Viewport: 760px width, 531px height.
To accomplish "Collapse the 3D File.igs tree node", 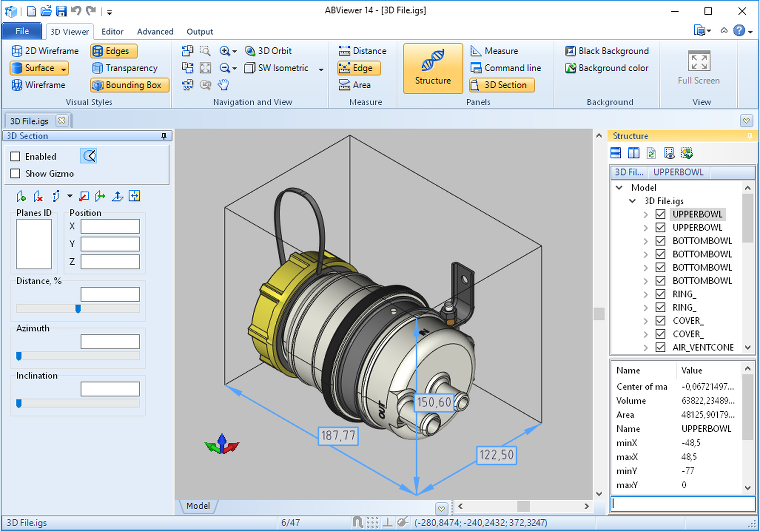I will pyautogui.click(x=633, y=201).
